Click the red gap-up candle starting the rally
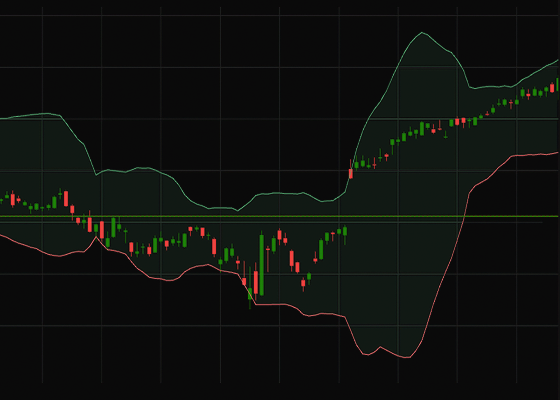This screenshot has width=560, height=400. tap(351, 174)
